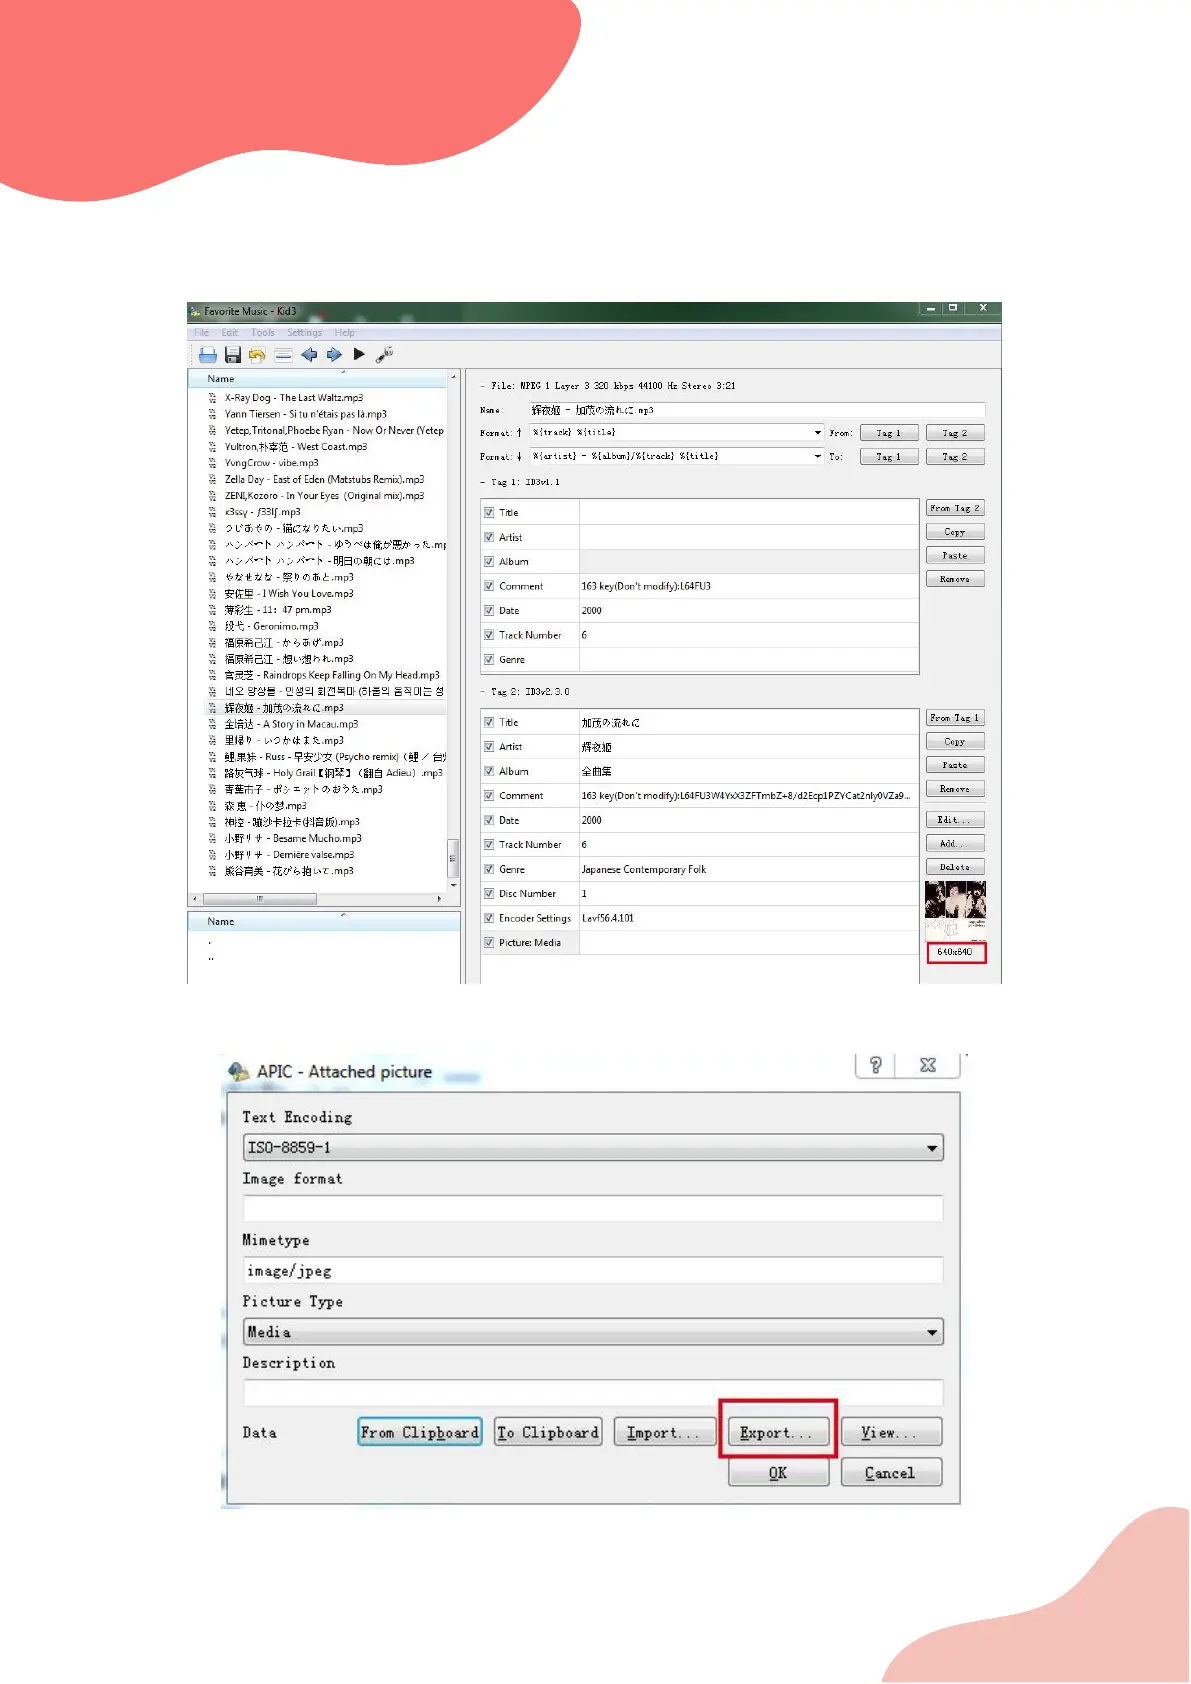Click the Export... button
Screen dimensions: 1191x1684
(x=778, y=1433)
